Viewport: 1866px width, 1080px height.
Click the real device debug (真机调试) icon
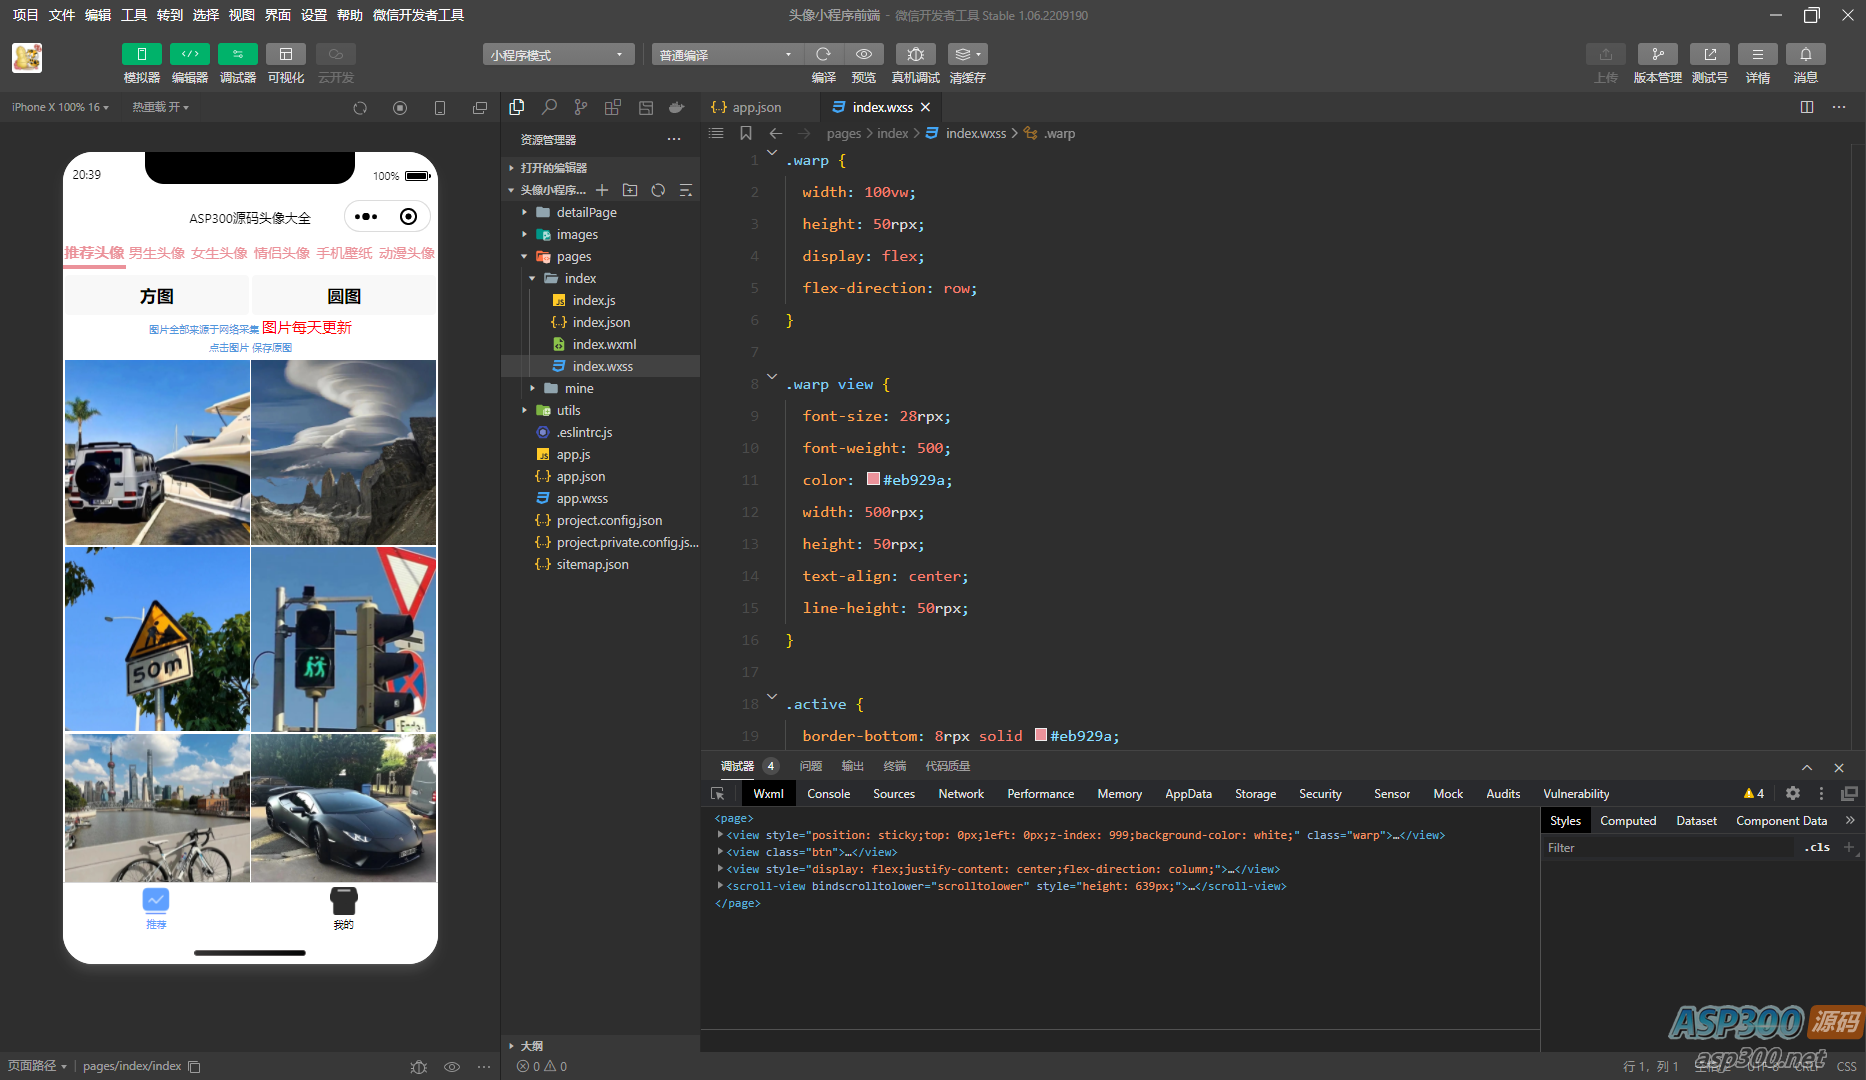coord(915,55)
